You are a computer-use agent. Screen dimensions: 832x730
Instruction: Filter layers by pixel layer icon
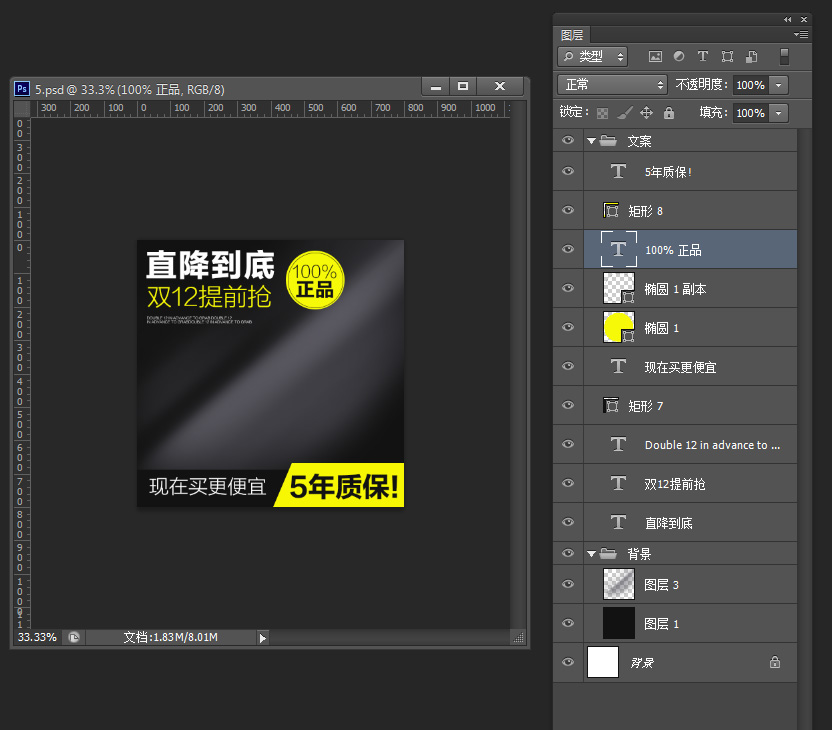click(x=655, y=56)
